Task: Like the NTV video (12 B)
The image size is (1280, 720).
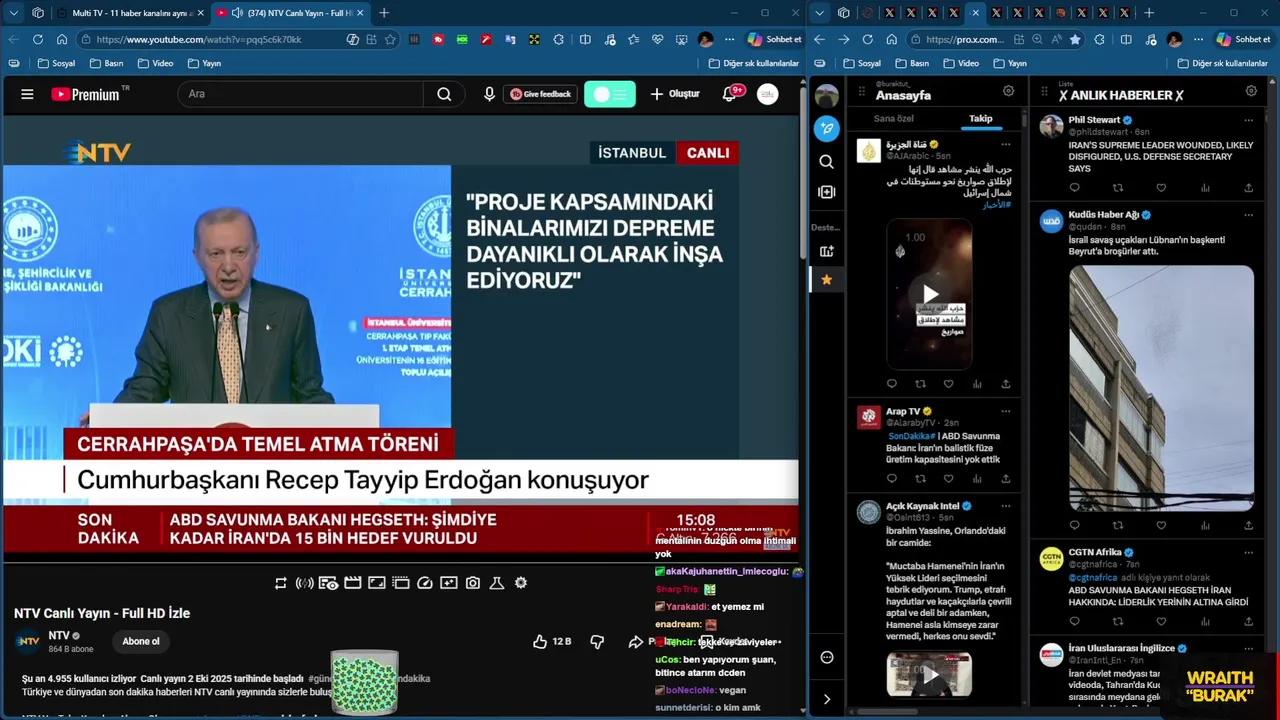Action: click(x=551, y=641)
